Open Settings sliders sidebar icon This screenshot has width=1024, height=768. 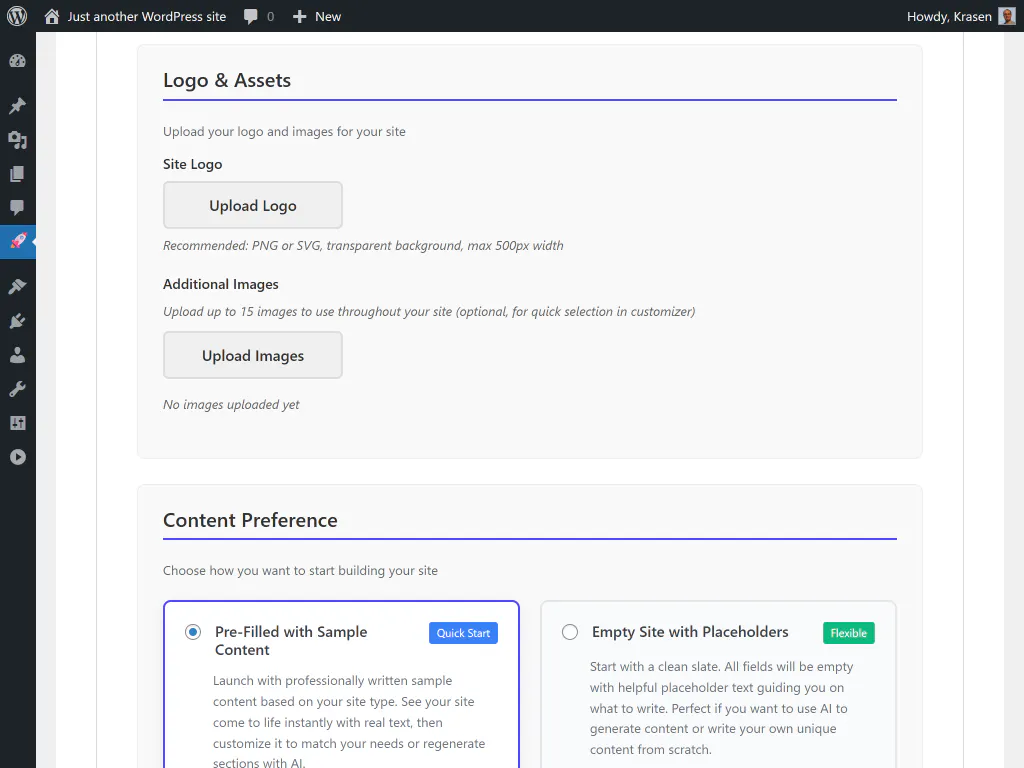click(18, 423)
